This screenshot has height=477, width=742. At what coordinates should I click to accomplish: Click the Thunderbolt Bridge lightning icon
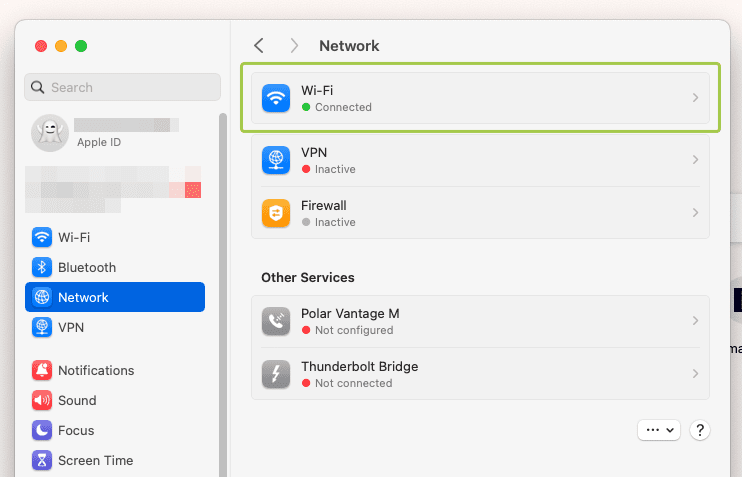pyautogui.click(x=276, y=374)
